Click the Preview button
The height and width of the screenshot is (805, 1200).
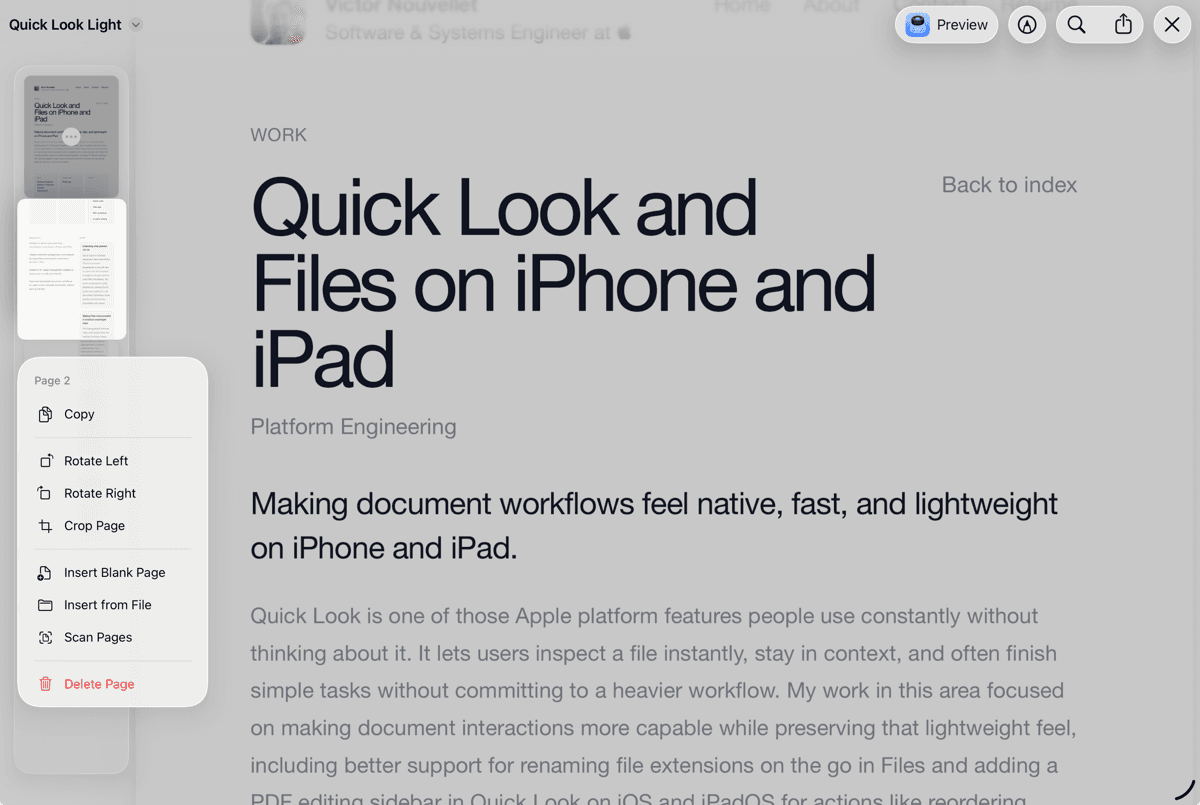point(945,24)
